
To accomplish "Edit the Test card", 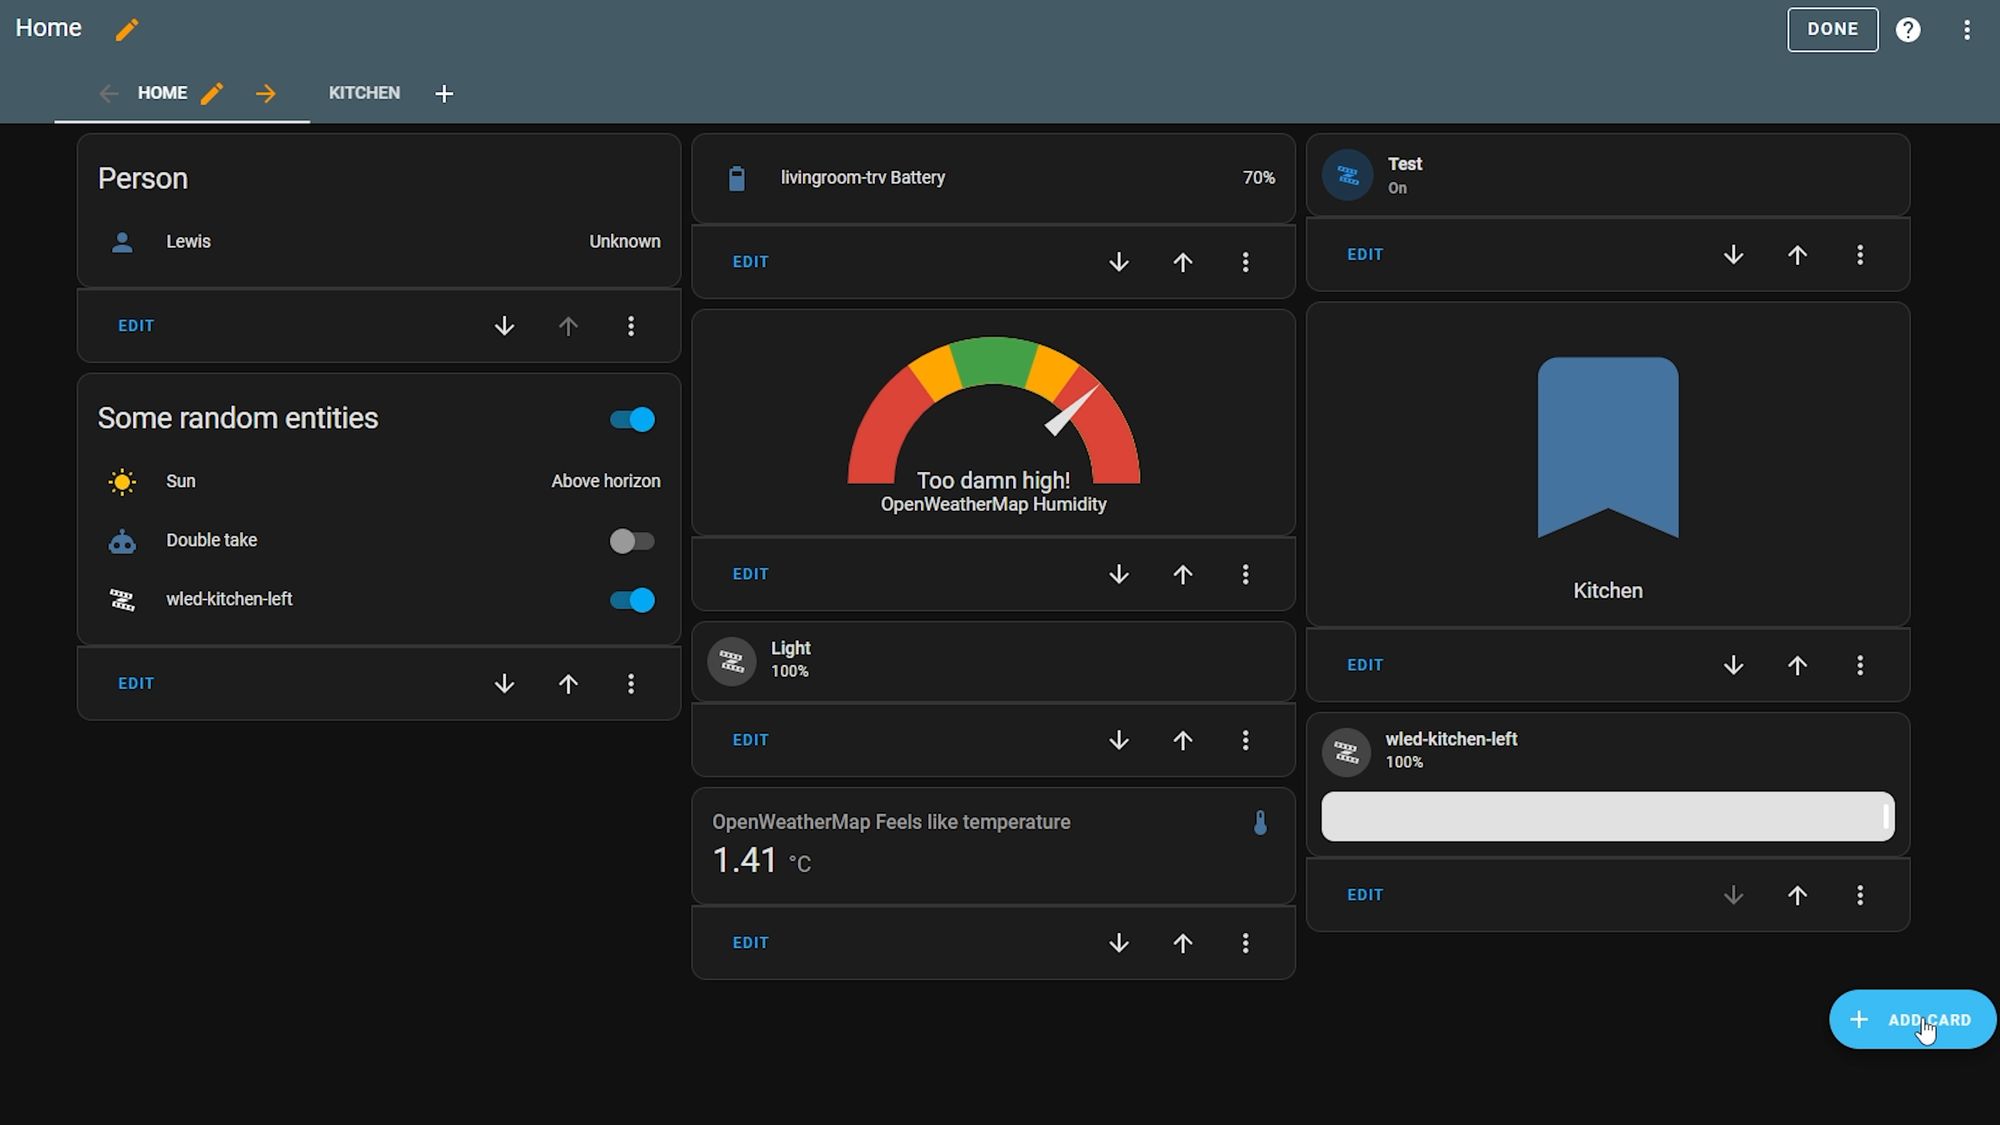I will pyautogui.click(x=1365, y=255).
